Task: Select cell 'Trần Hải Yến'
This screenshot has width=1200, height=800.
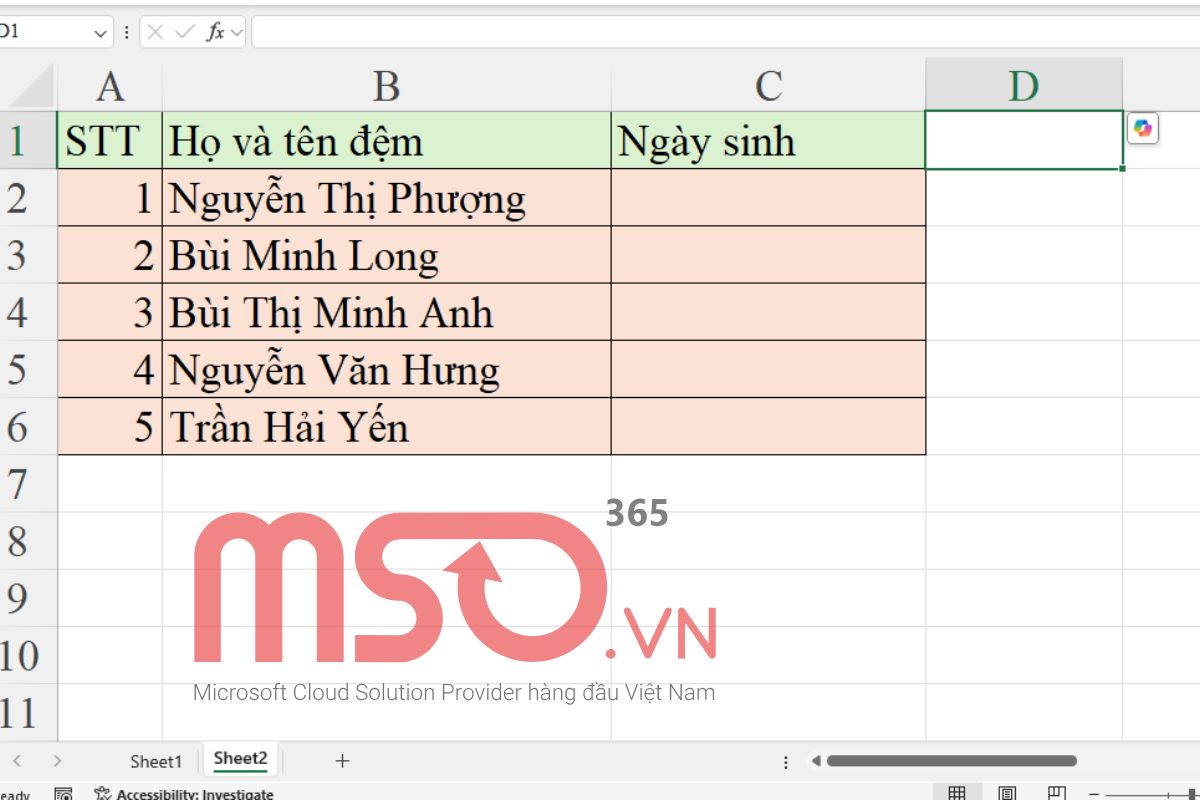Action: (x=387, y=426)
